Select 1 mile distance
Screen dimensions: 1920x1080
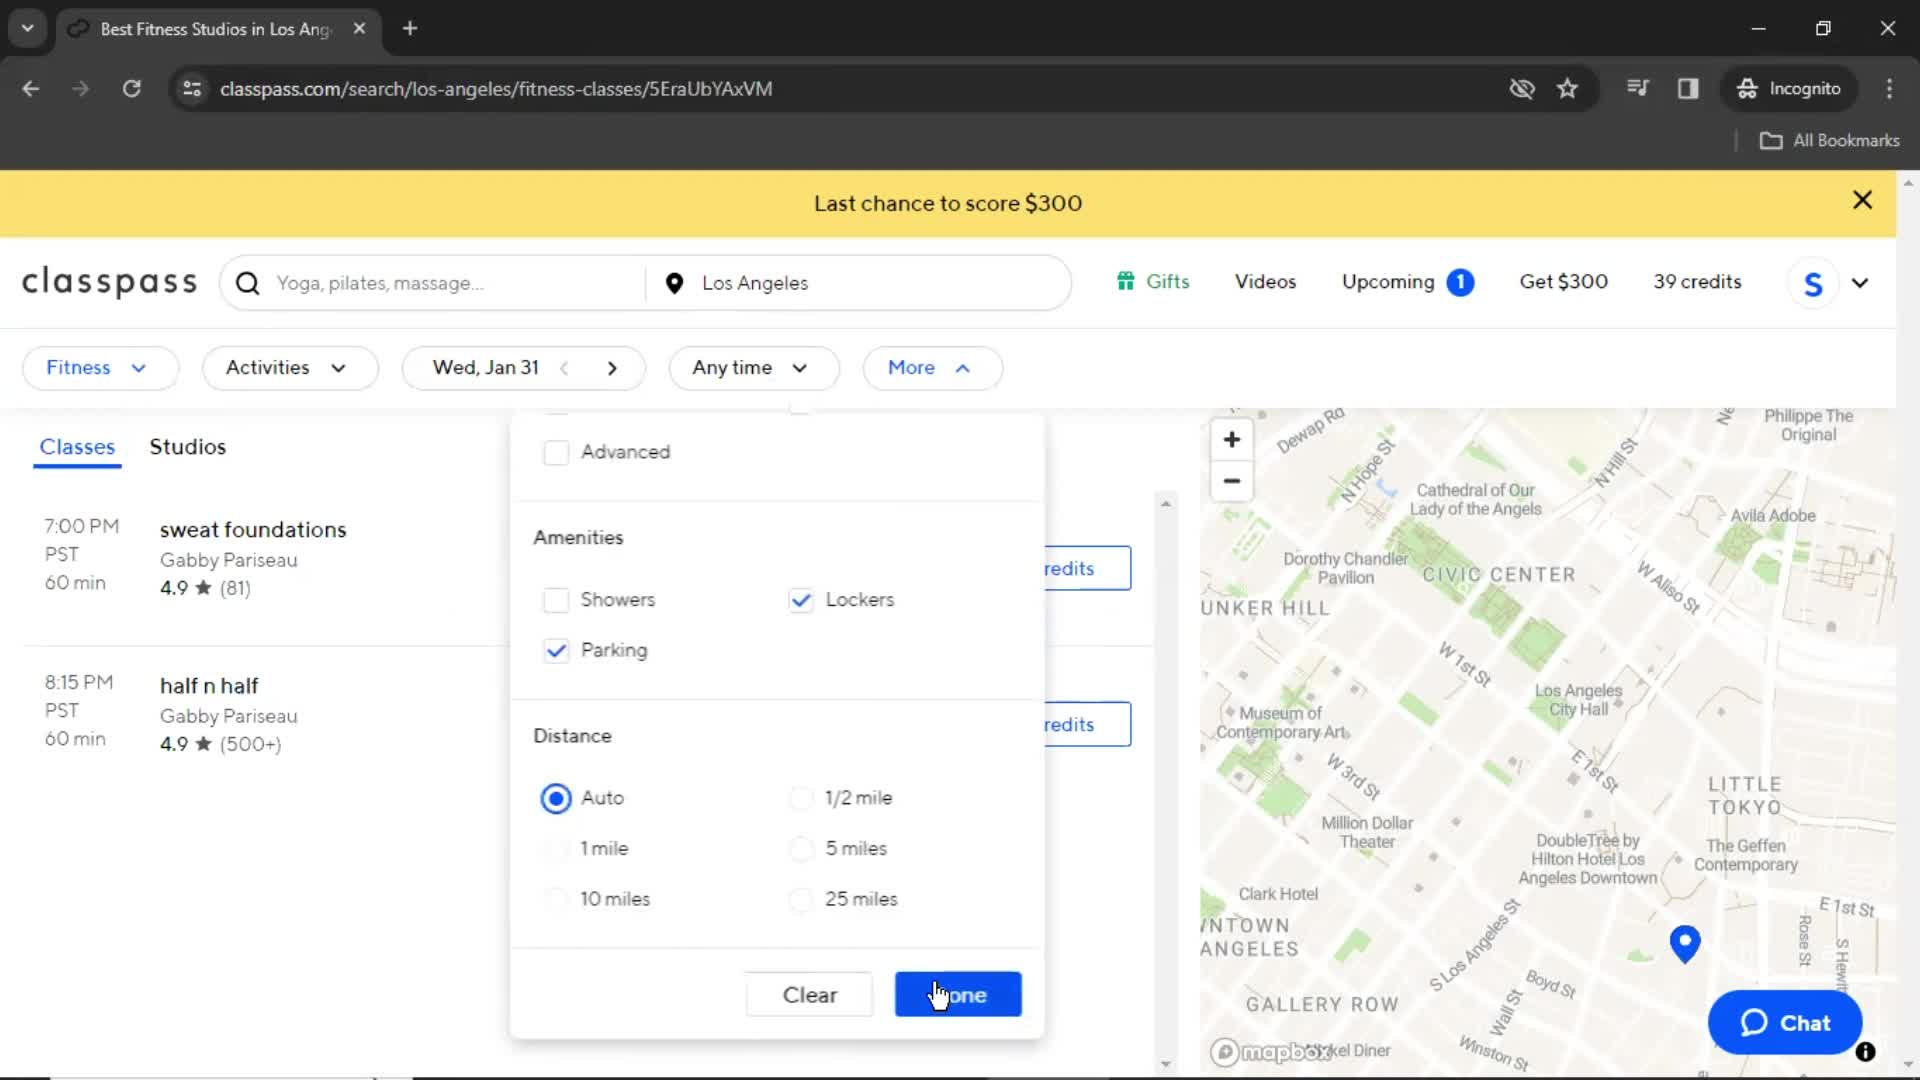(x=556, y=849)
